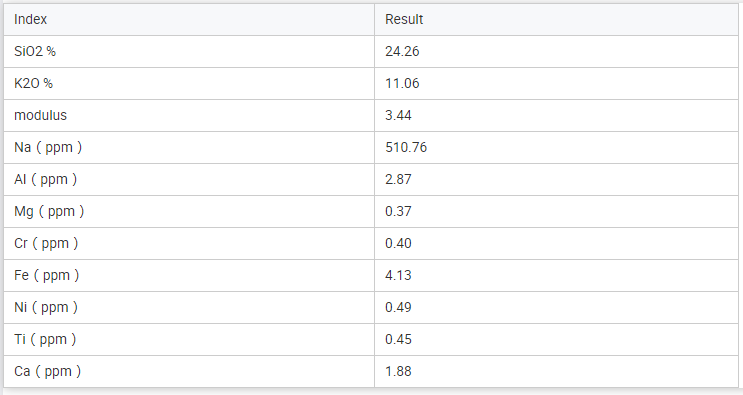The width and height of the screenshot is (743, 395).
Task: Click the Result column header
Action: [x=404, y=19]
